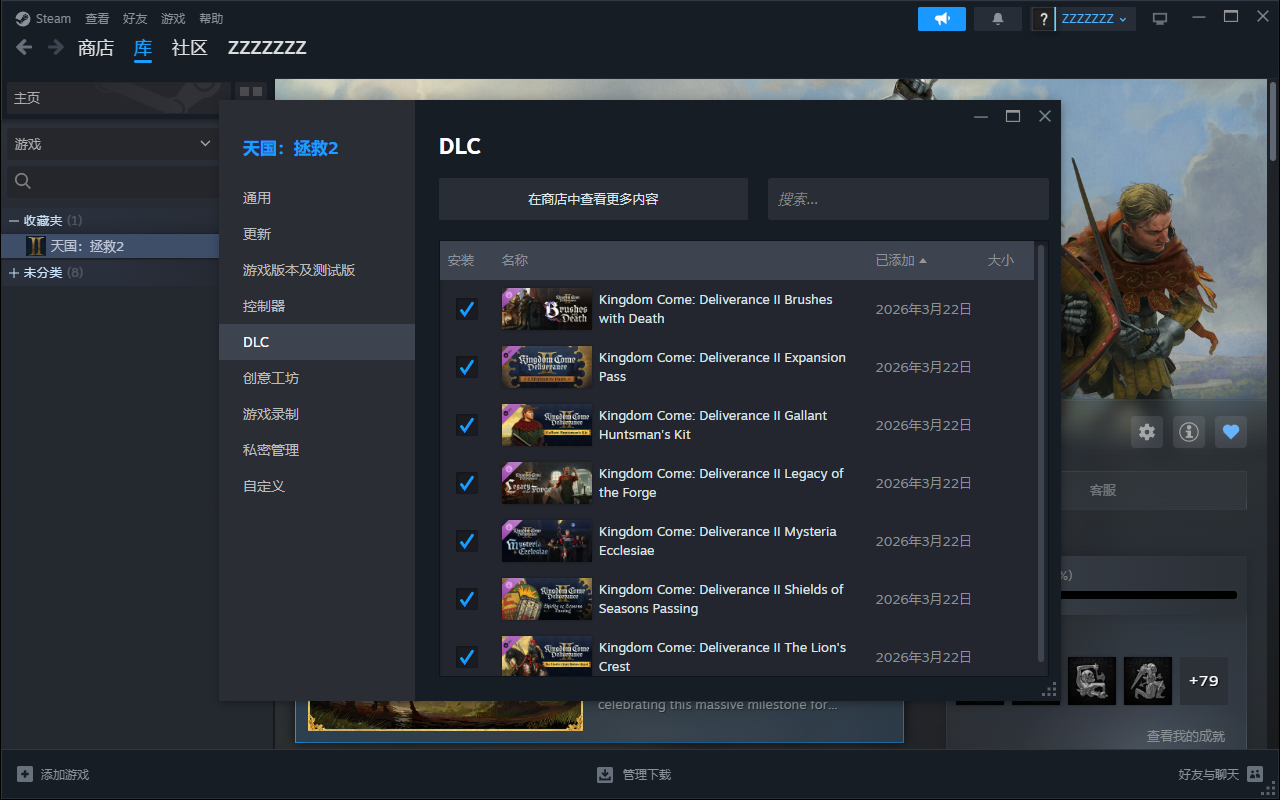Viewport: 1280px width, 800px height.
Task: Select 控制器 in the properties sidebar
Action: click(x=264, y=306)
